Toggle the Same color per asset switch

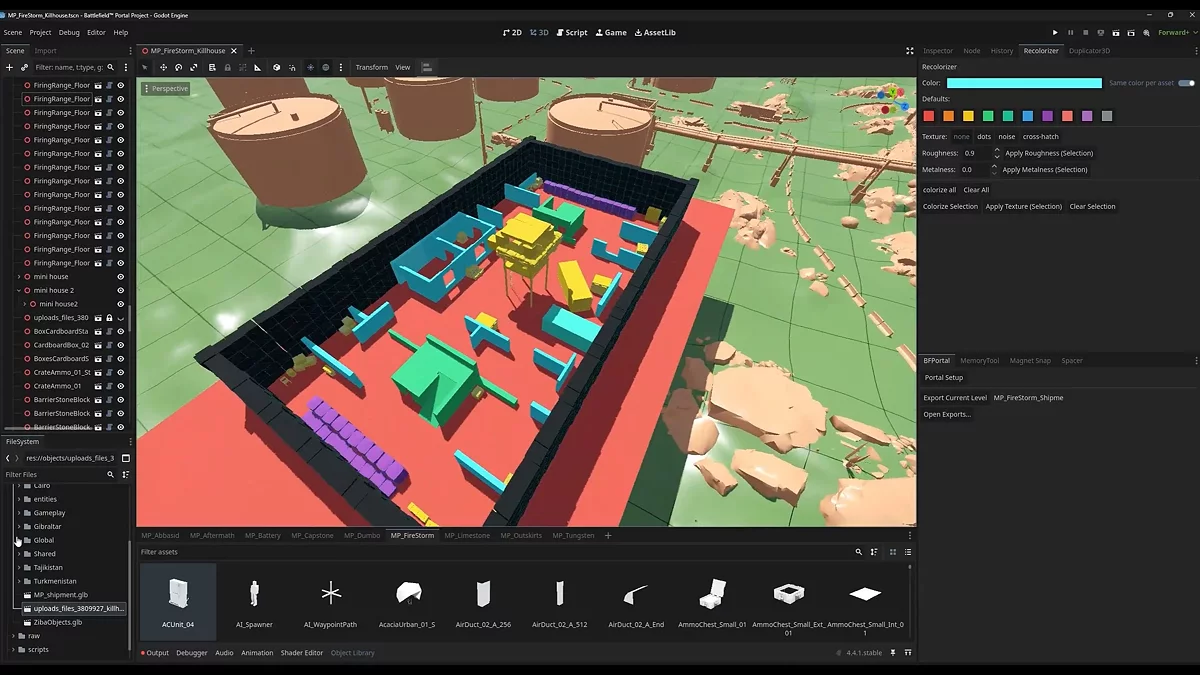point(1186,83)
